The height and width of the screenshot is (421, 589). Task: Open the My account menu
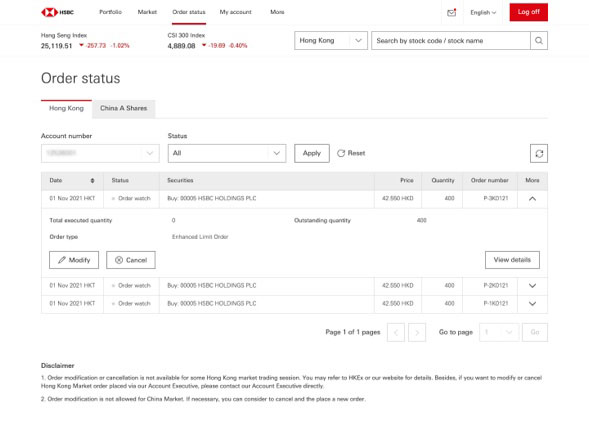tap(236, 12)
